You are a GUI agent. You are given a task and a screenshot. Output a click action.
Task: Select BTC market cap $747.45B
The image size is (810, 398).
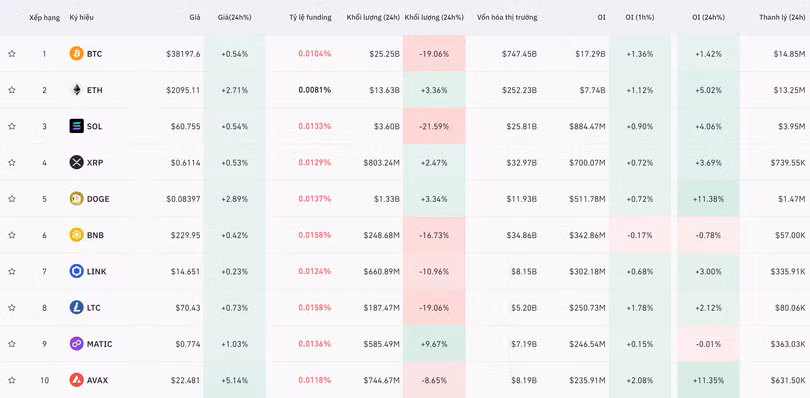[519, 54]
